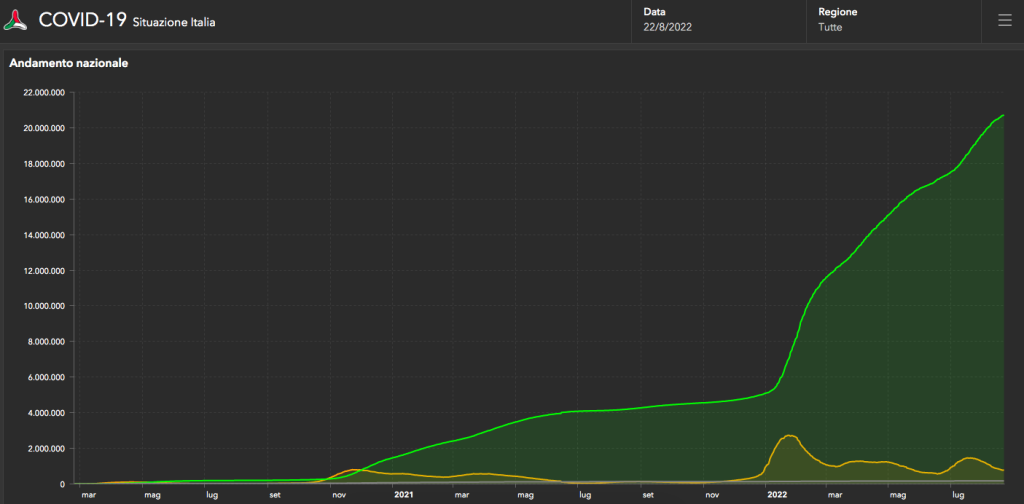Select the Andamento nazionale panel title
1024x504 pixels.
[68, 63]
